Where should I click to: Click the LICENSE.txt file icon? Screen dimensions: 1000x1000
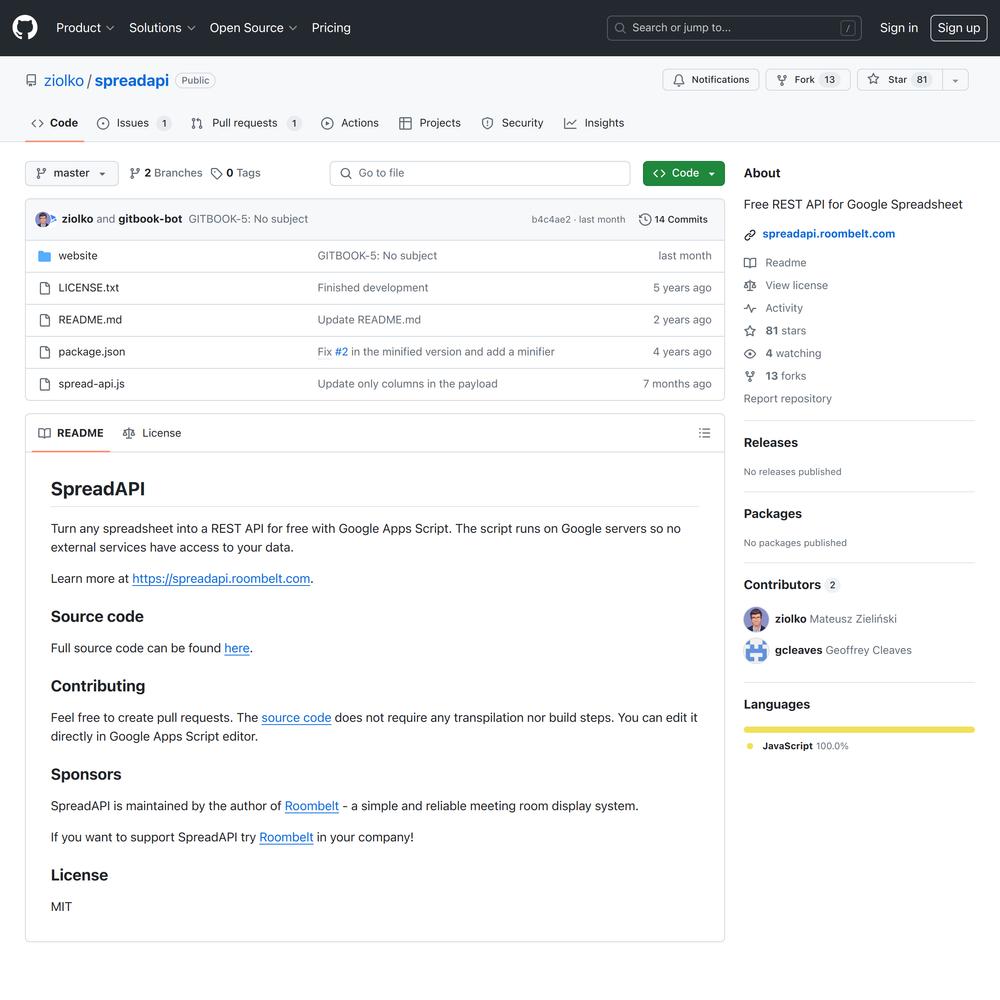[45, 288]
